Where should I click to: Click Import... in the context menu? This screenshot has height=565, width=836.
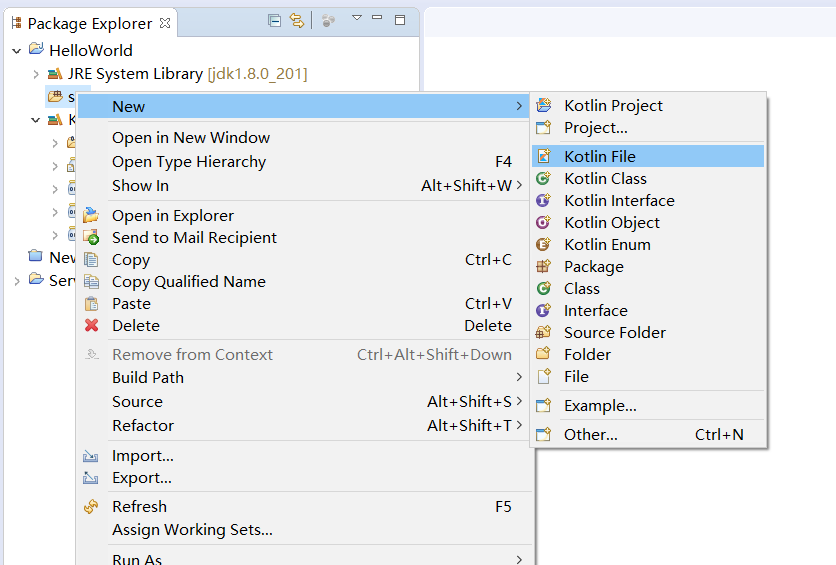[x=142, y=455]
